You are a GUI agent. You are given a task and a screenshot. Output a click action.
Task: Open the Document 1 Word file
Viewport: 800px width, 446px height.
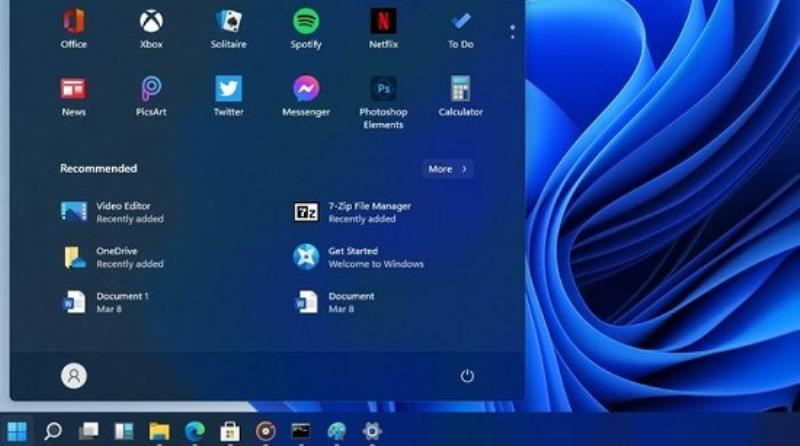tap(105, 302)
